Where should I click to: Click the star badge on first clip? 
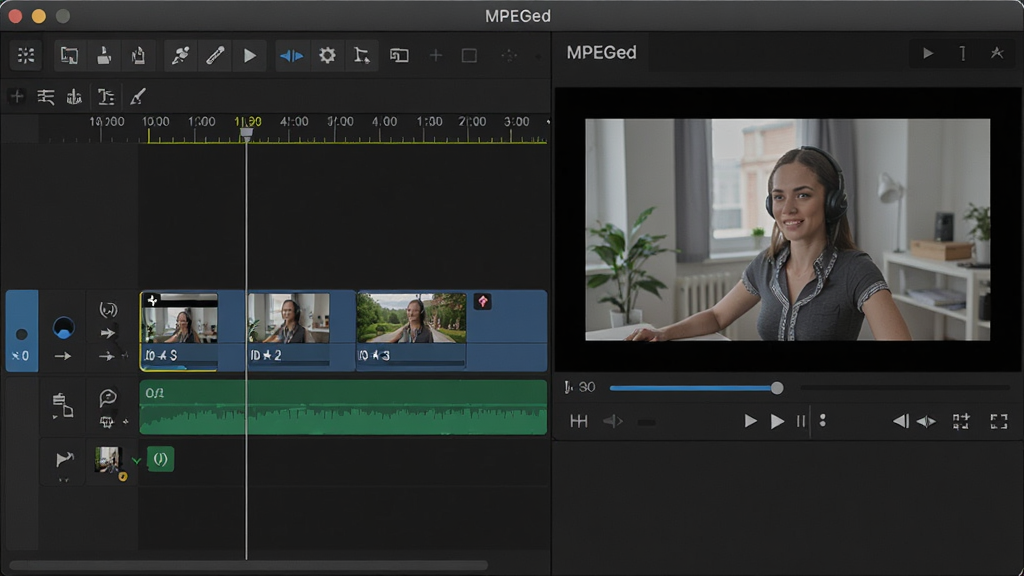[x=152, y=300]
